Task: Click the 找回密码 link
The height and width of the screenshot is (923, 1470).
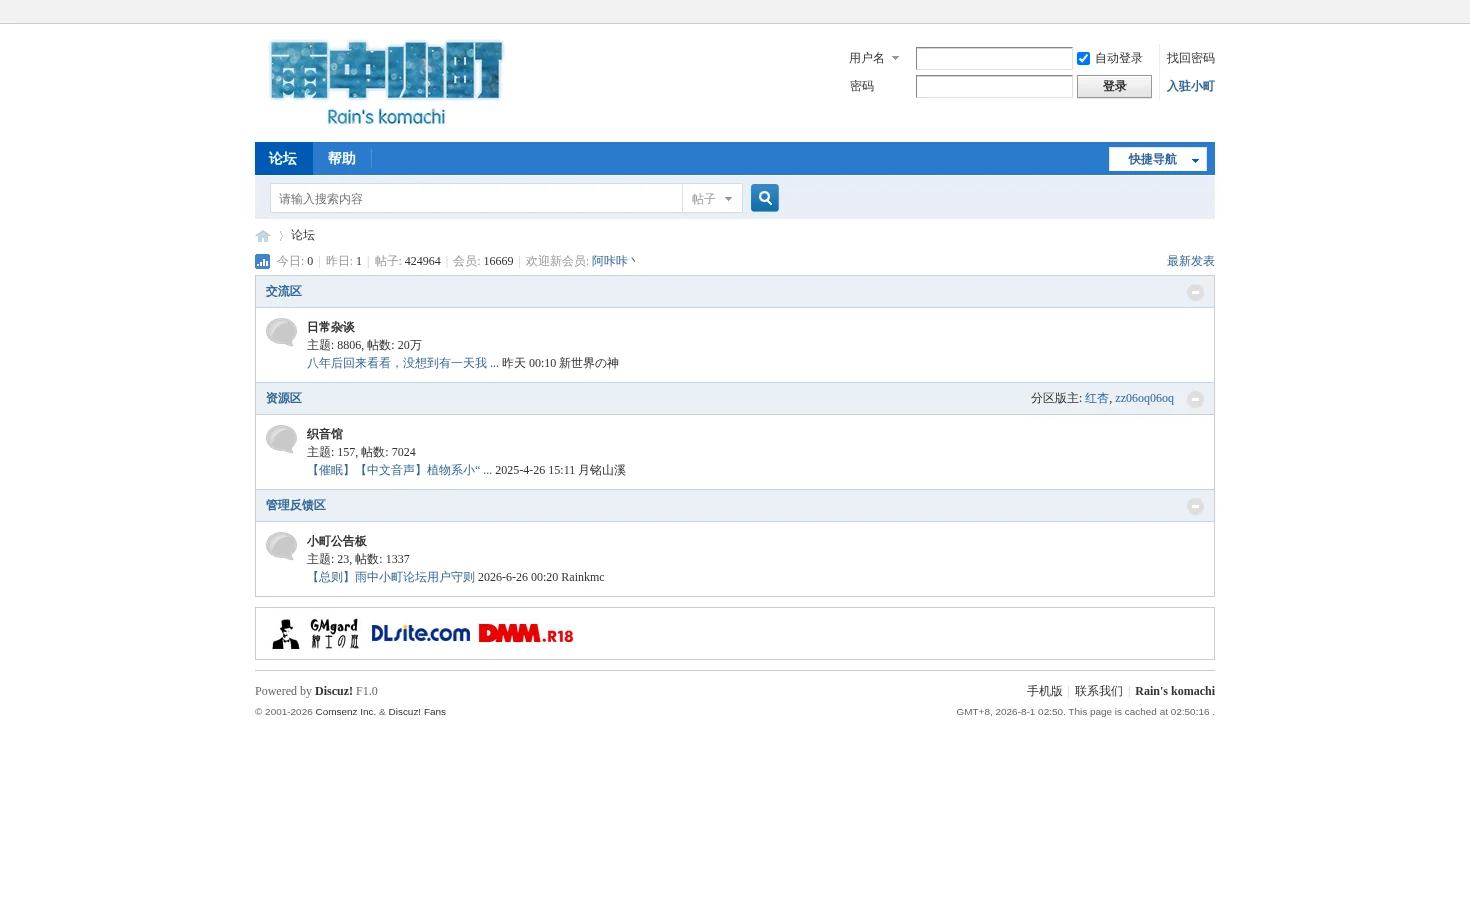Action: 1190,58
